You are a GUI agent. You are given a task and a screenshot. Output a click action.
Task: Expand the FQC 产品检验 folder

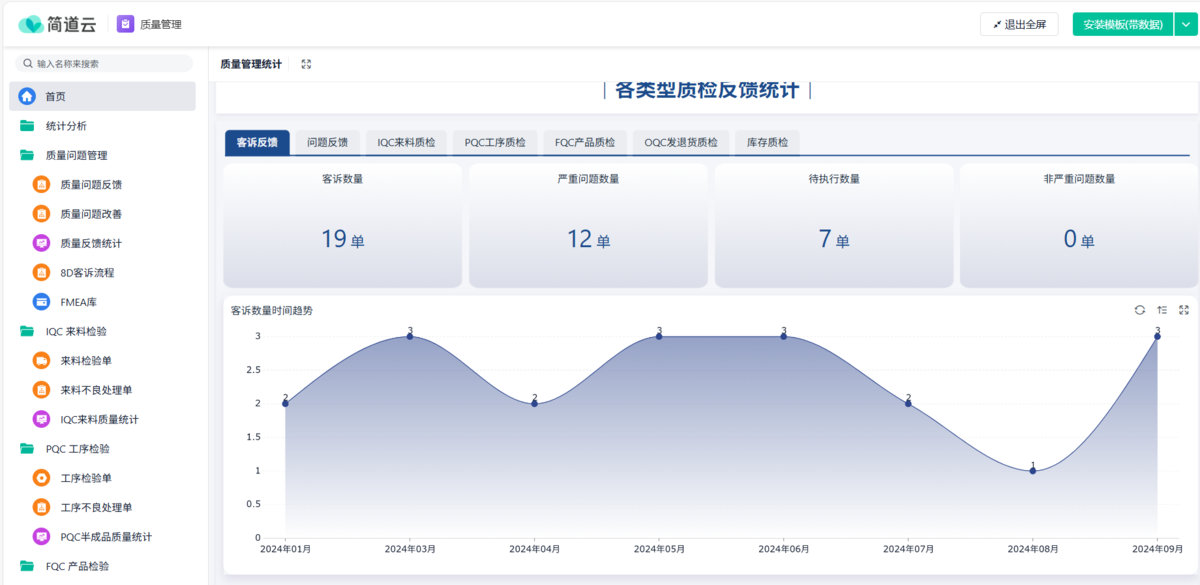pyautogui.click(x=102, y=566)
